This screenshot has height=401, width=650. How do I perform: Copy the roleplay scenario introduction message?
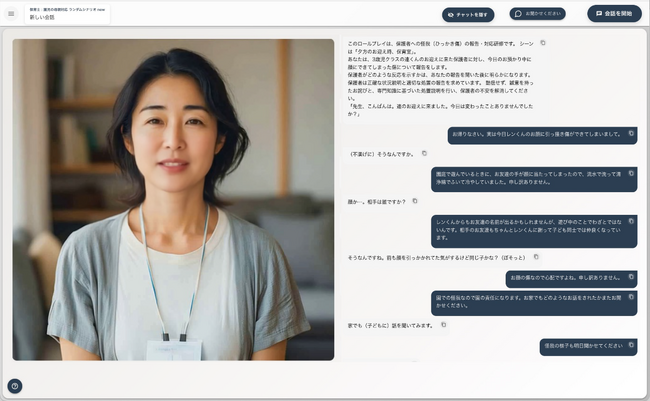[543, 43]
